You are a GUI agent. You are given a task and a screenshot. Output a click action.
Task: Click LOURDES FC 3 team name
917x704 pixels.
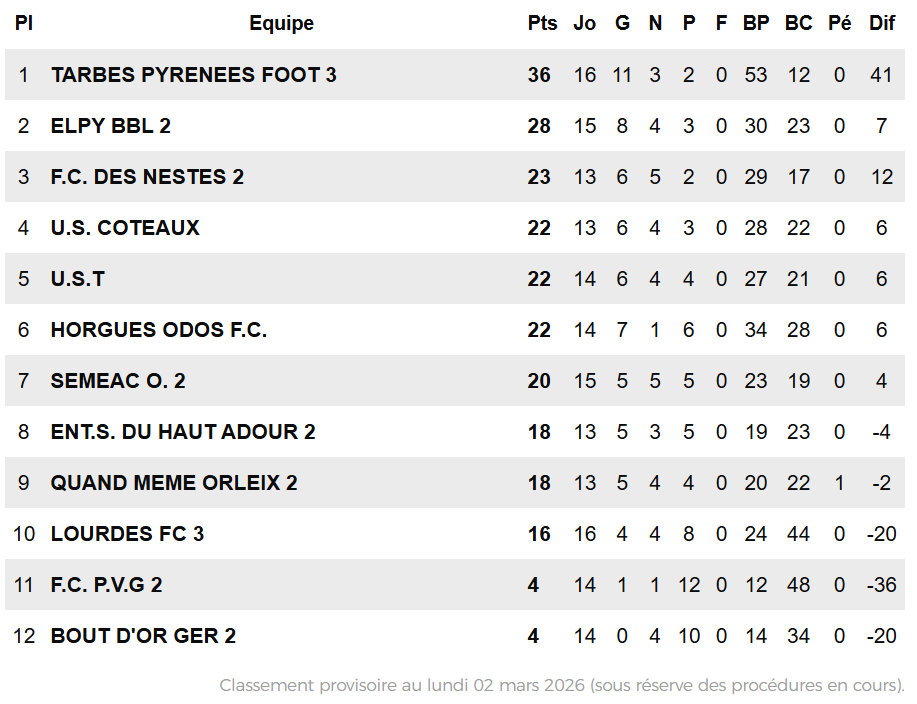tap(127, 534)
